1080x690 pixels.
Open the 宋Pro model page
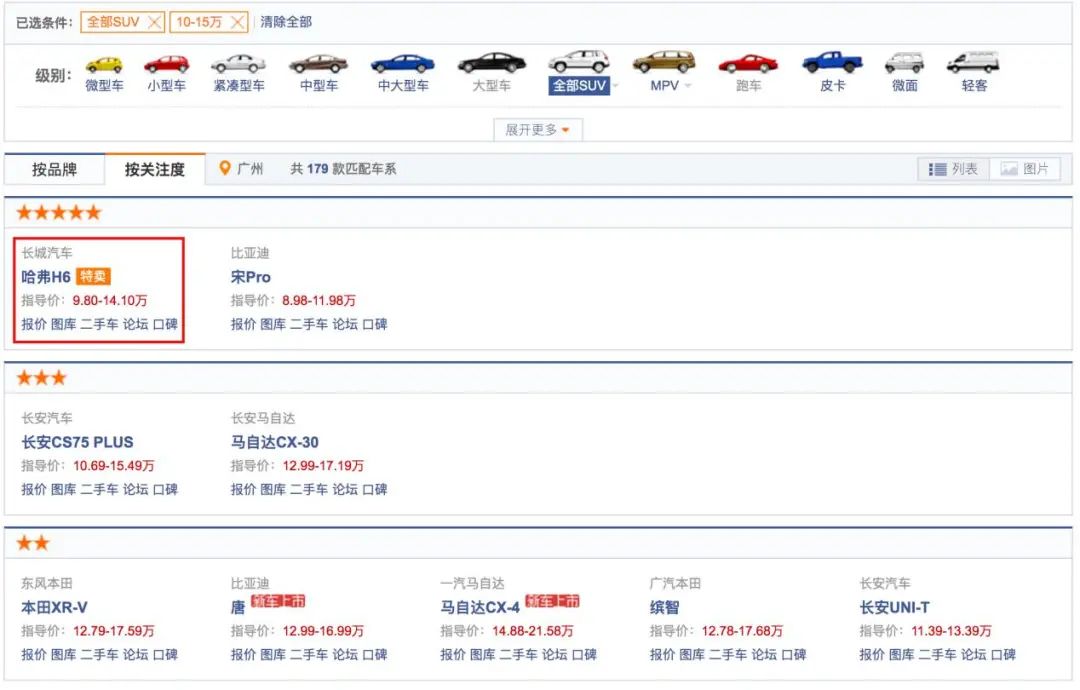pyautogui.click(x=251, y=277)
